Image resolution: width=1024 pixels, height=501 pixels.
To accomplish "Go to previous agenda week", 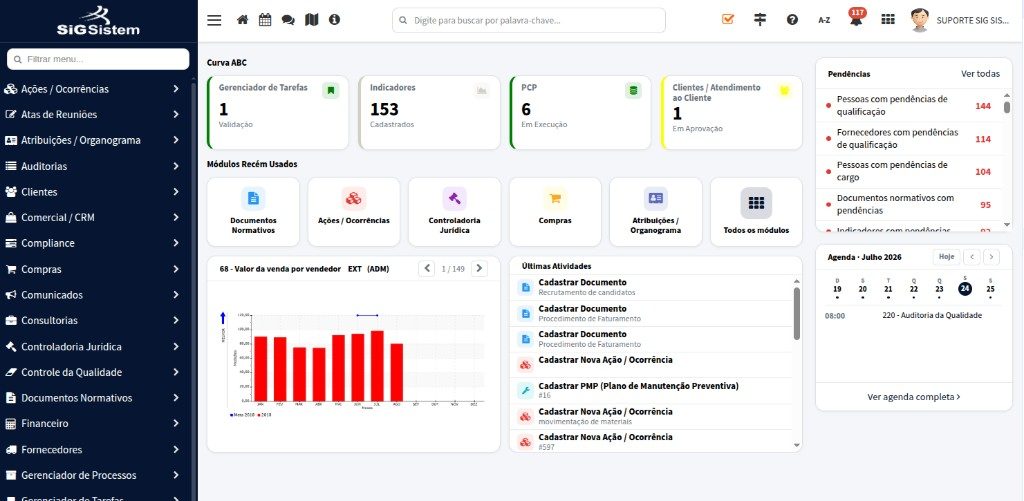I will [x=972, y=257].
